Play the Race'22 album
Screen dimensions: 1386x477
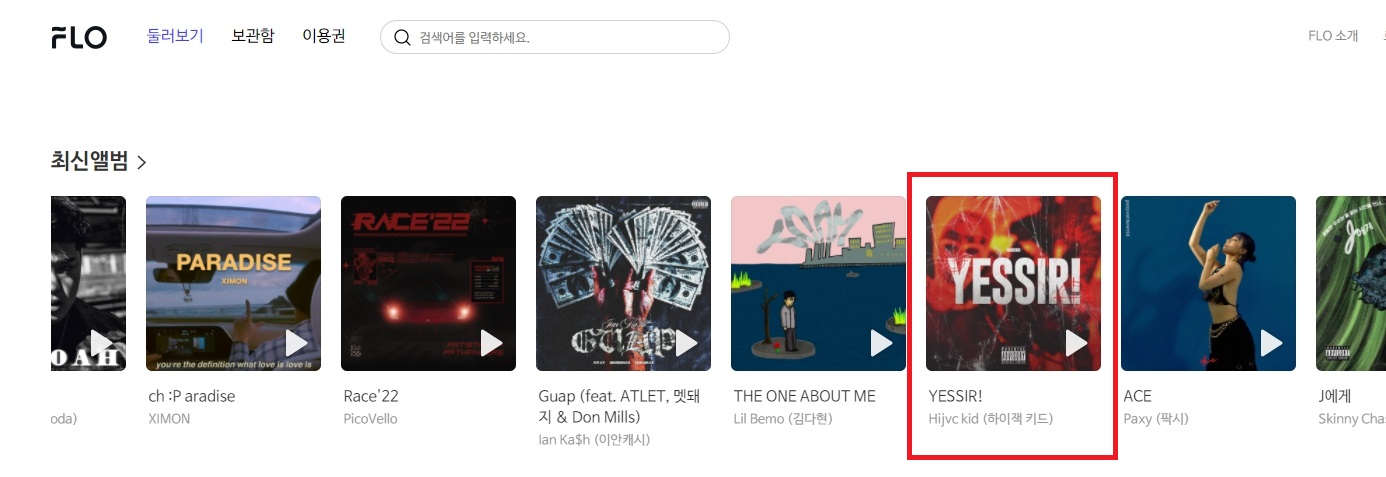(492, 343)
